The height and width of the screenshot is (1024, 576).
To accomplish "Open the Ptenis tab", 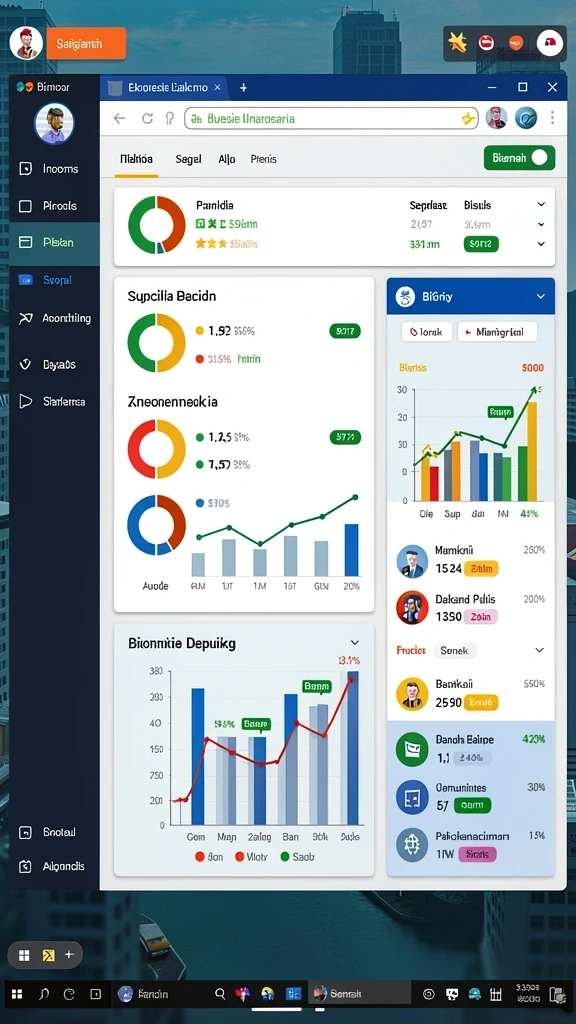I will [x=264, y=159].
